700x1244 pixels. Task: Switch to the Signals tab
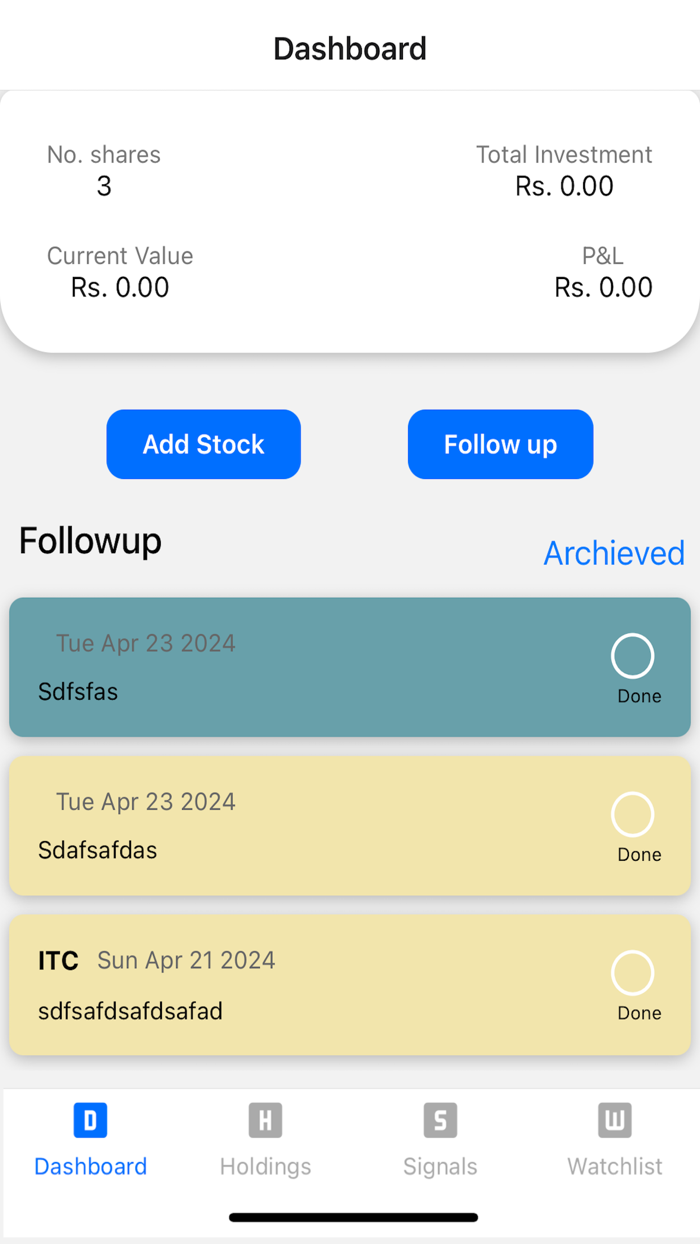tap(440, 1140)
